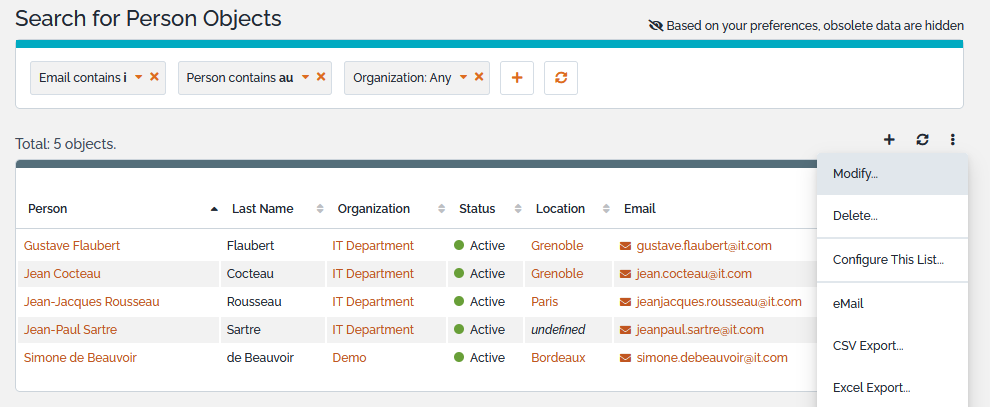This screenshot has height=407, width=990.
Task: Choose CSV Export... from menu
Action: click(x=867, y=346)
